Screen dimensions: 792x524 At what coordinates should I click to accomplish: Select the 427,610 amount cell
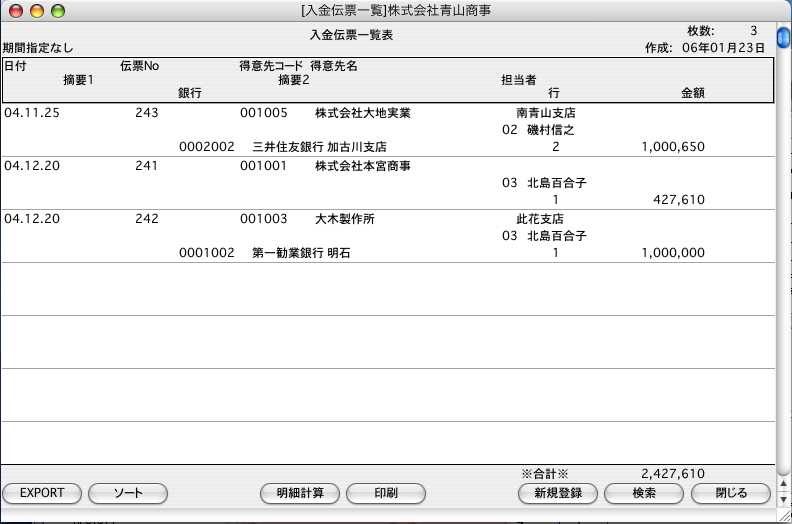point(672,200)
